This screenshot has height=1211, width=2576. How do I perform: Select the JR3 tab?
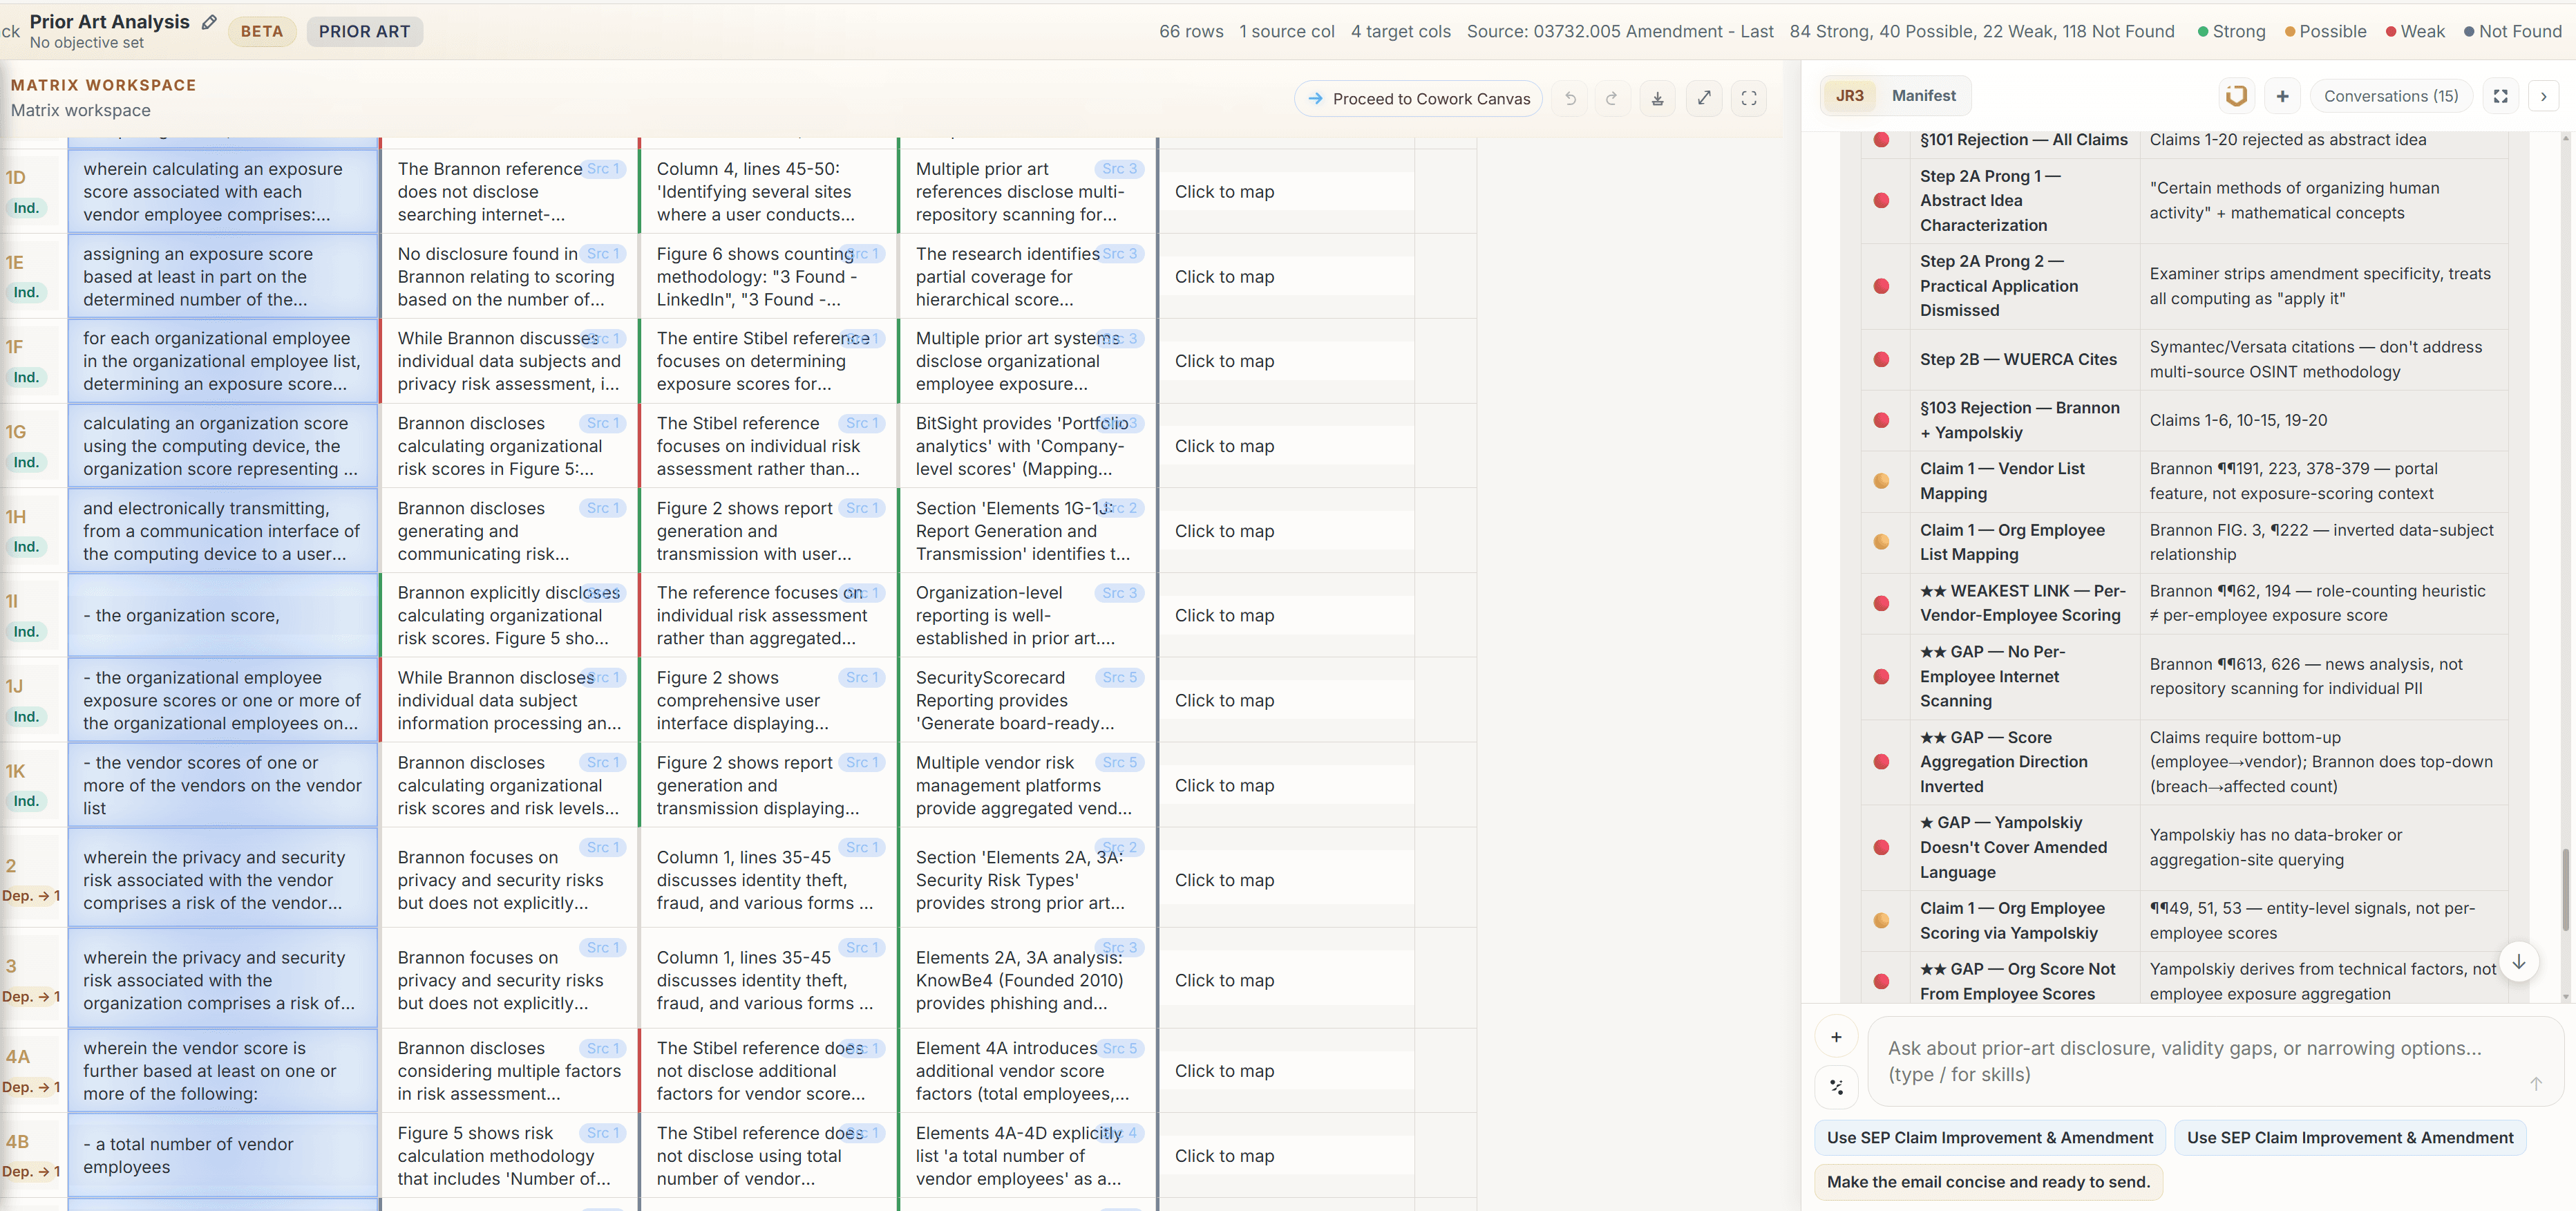pyautogui.click(x=1849, y=96)
